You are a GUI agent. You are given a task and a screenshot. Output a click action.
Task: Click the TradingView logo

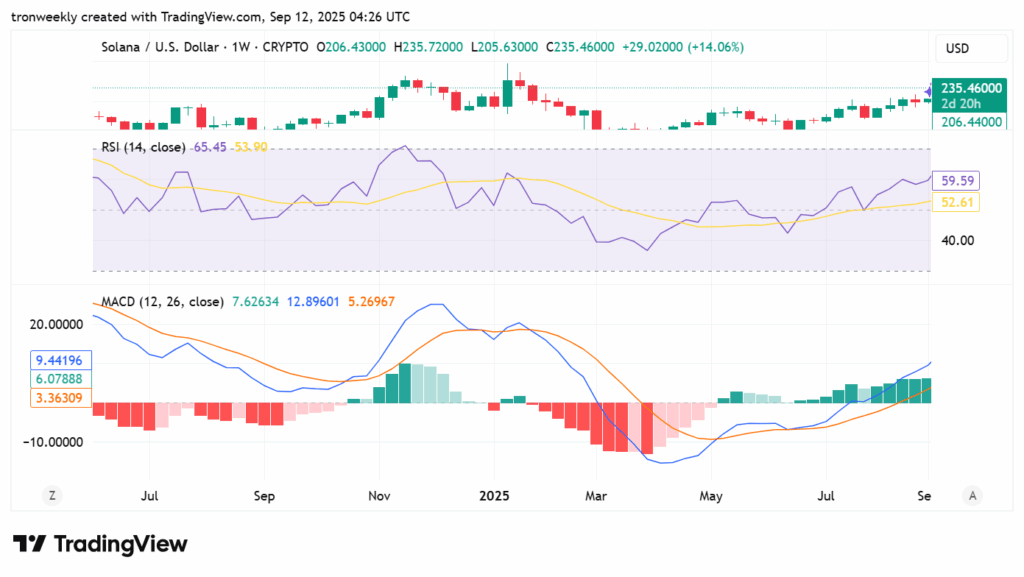pyautogui.click(x=101, y=544)
